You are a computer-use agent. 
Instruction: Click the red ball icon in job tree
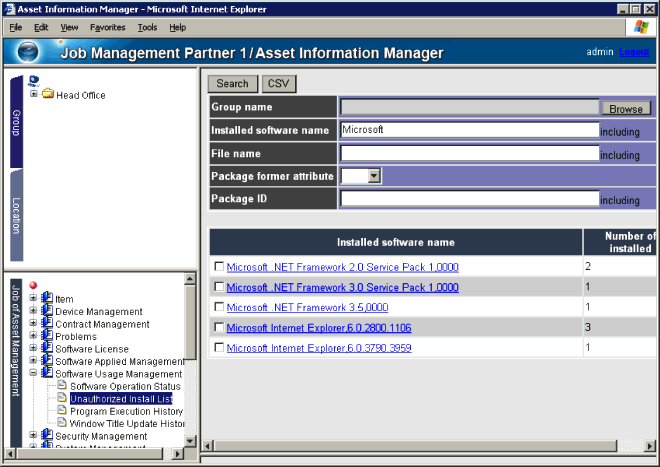tap(33, 285)
